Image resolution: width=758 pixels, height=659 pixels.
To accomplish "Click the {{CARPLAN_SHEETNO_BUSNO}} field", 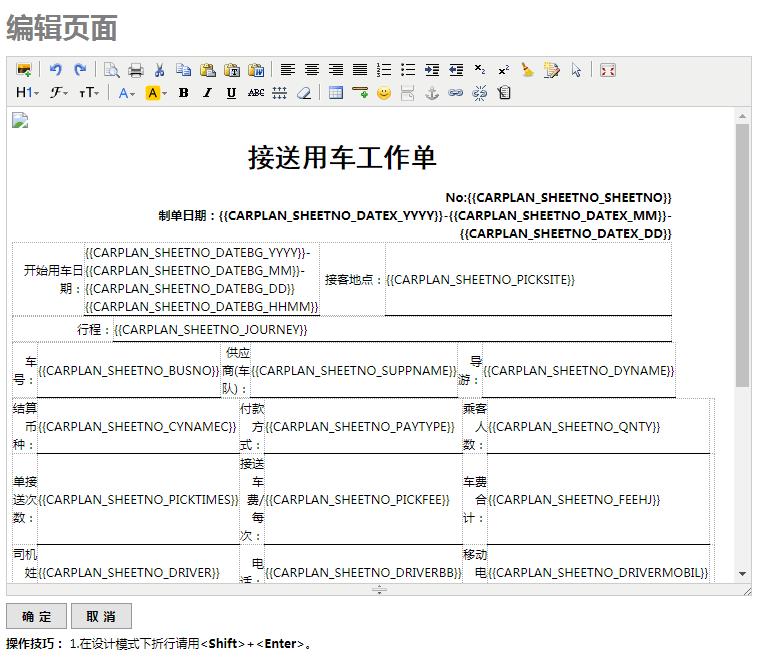I will coord(129,371).
